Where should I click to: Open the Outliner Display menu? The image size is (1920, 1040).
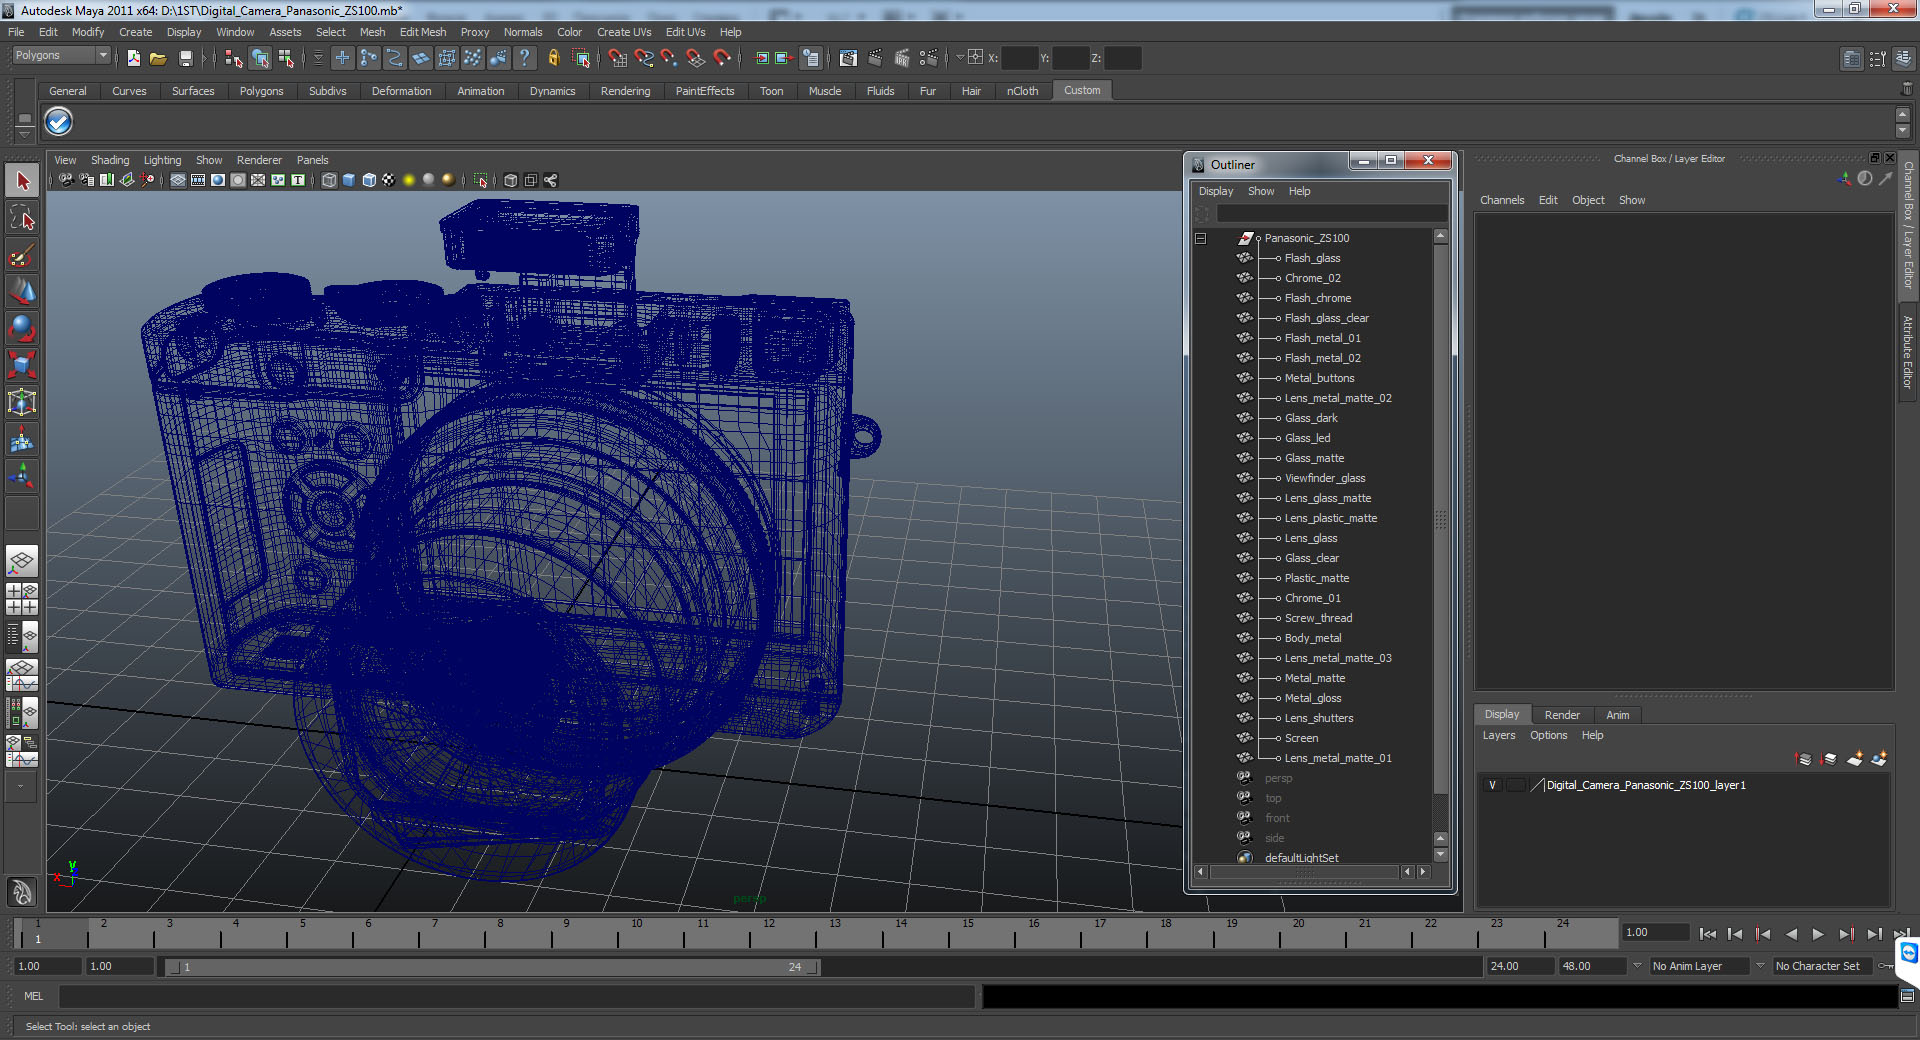tap(1216, 191)
